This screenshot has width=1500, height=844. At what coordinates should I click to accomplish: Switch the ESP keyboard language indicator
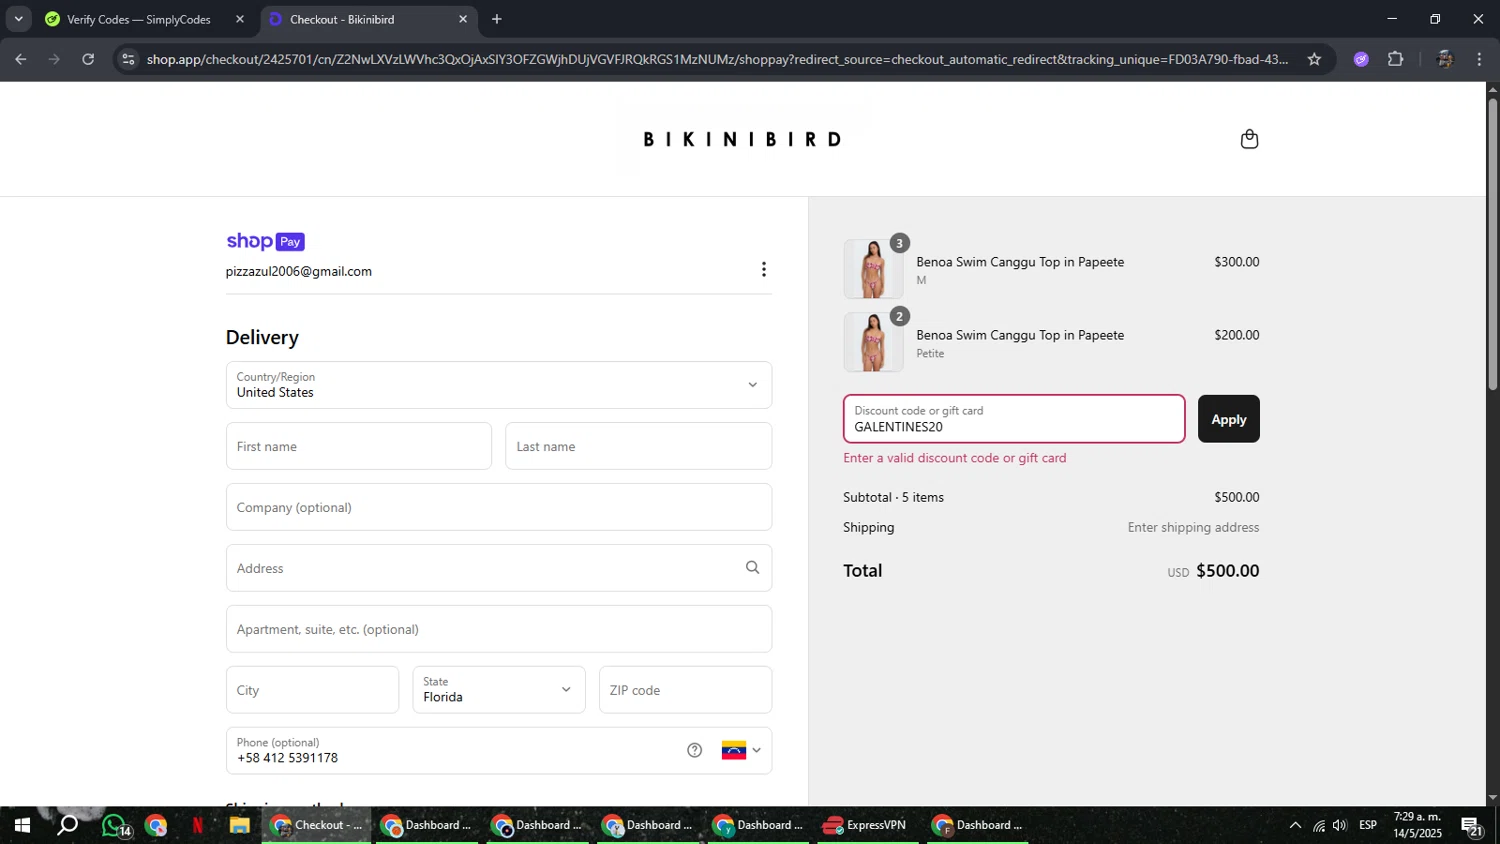click(1368, 825)
